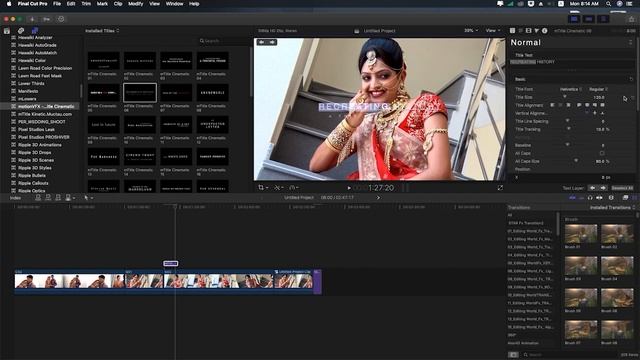Reset the Basic section arrow
This screenshot has height=360, width=640.
click(x=631, y=79)
